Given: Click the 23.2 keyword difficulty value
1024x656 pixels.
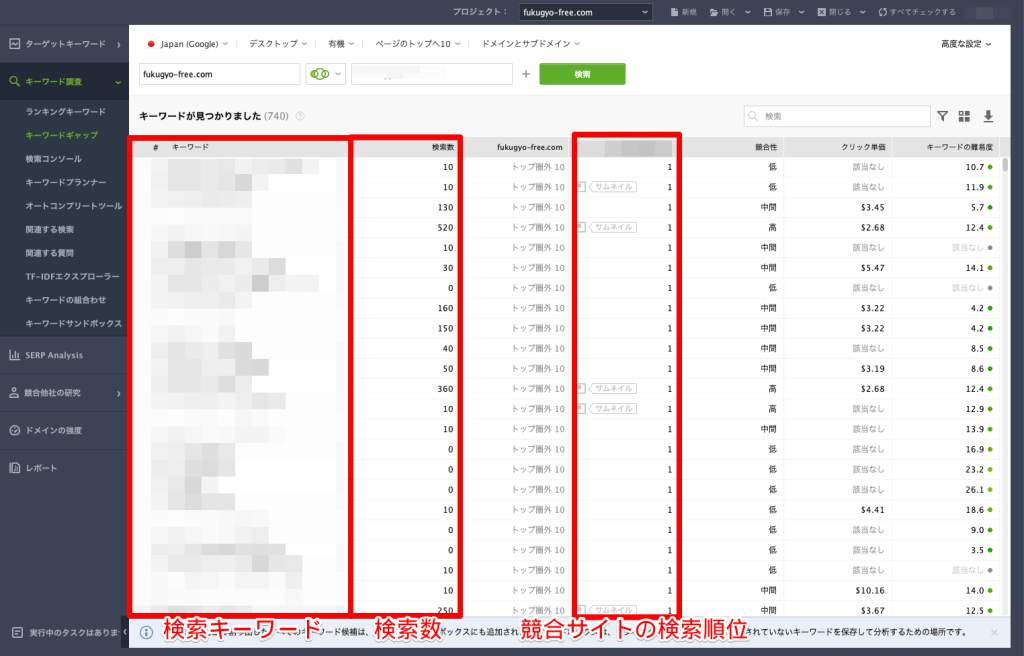Looking at the screenshot, I should 974,470.
